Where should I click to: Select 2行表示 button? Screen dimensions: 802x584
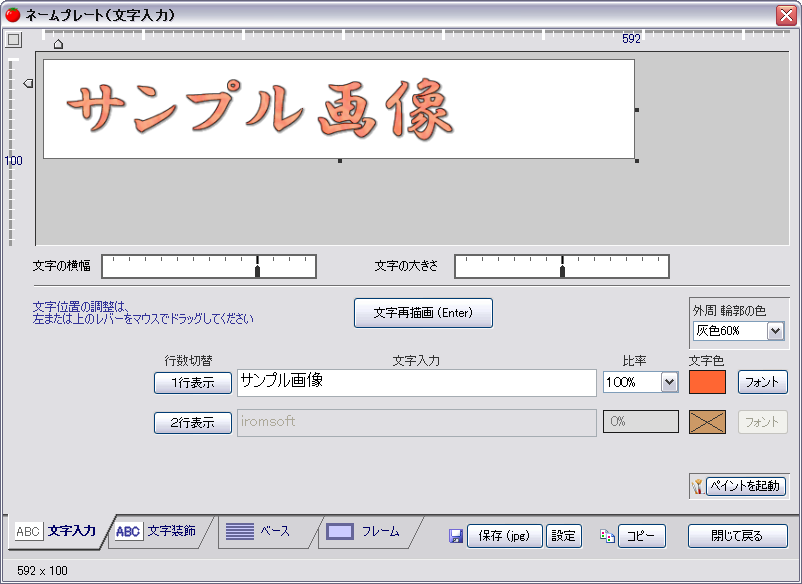[x=193, y=423]
